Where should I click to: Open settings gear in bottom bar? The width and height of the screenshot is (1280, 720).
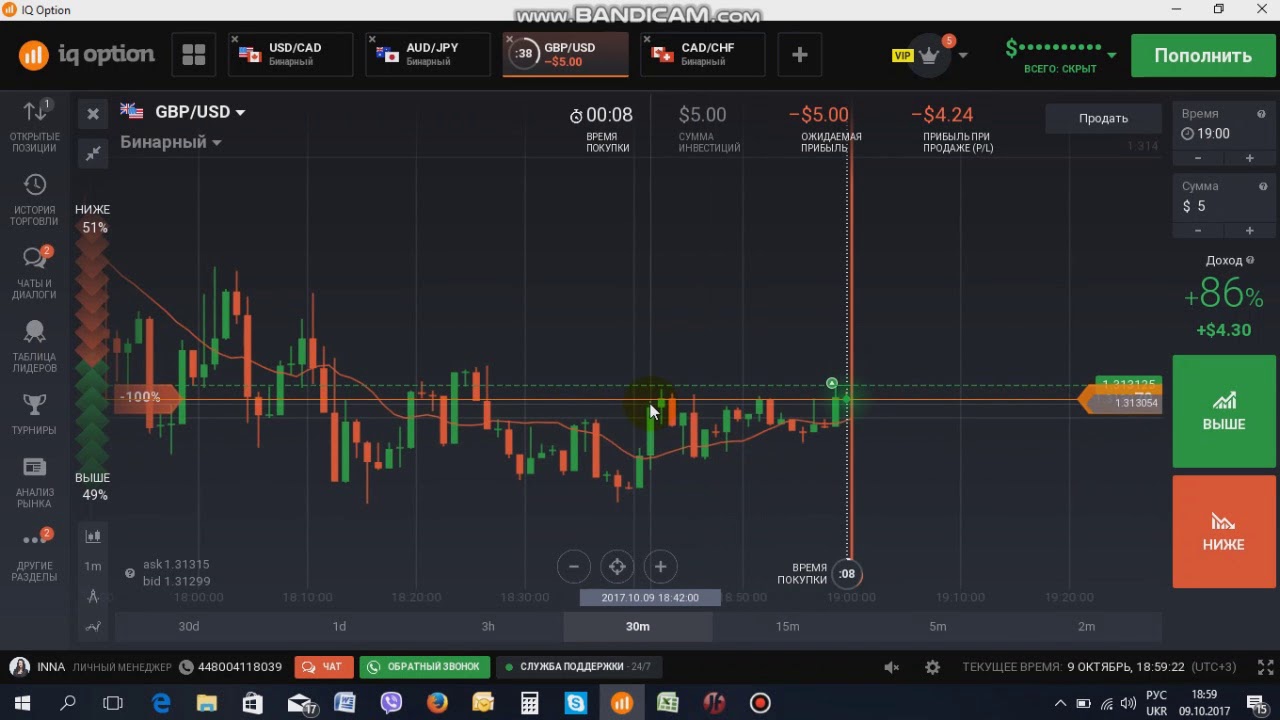(x=932, y=667)
